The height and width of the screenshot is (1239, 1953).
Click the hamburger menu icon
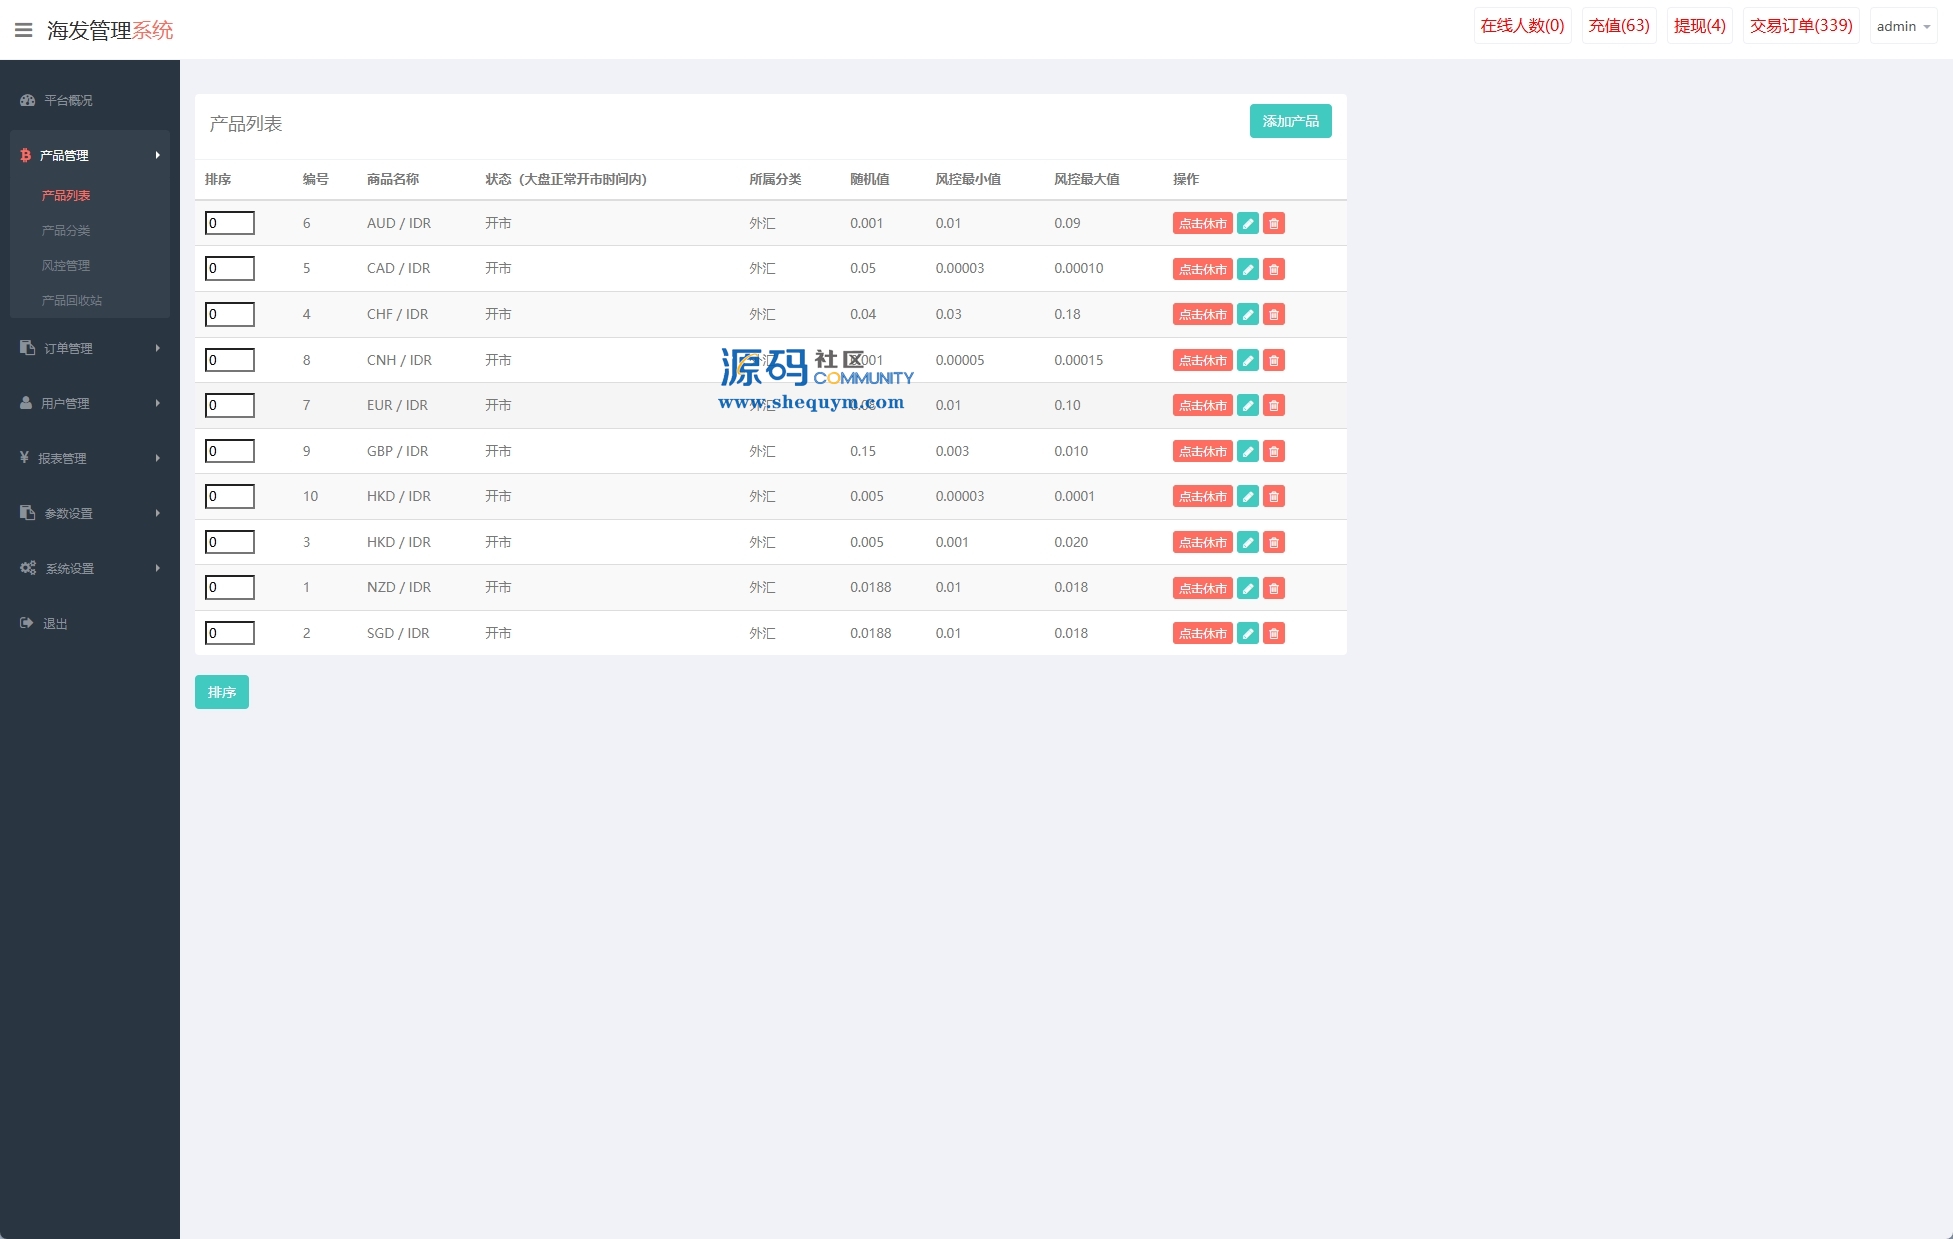(x=23, y=30)
